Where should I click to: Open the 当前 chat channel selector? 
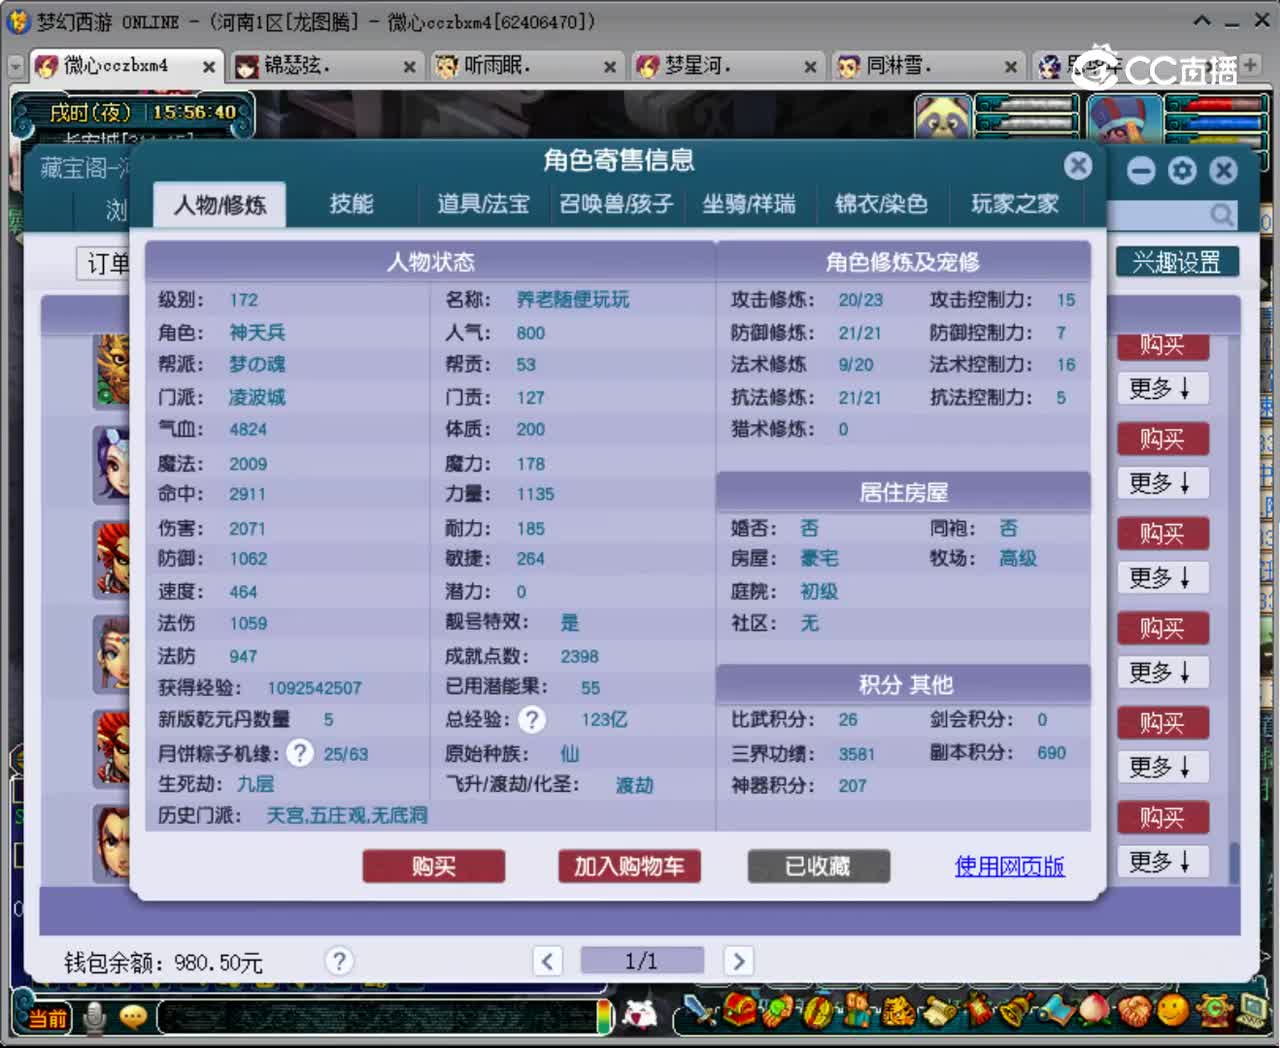46,1018
